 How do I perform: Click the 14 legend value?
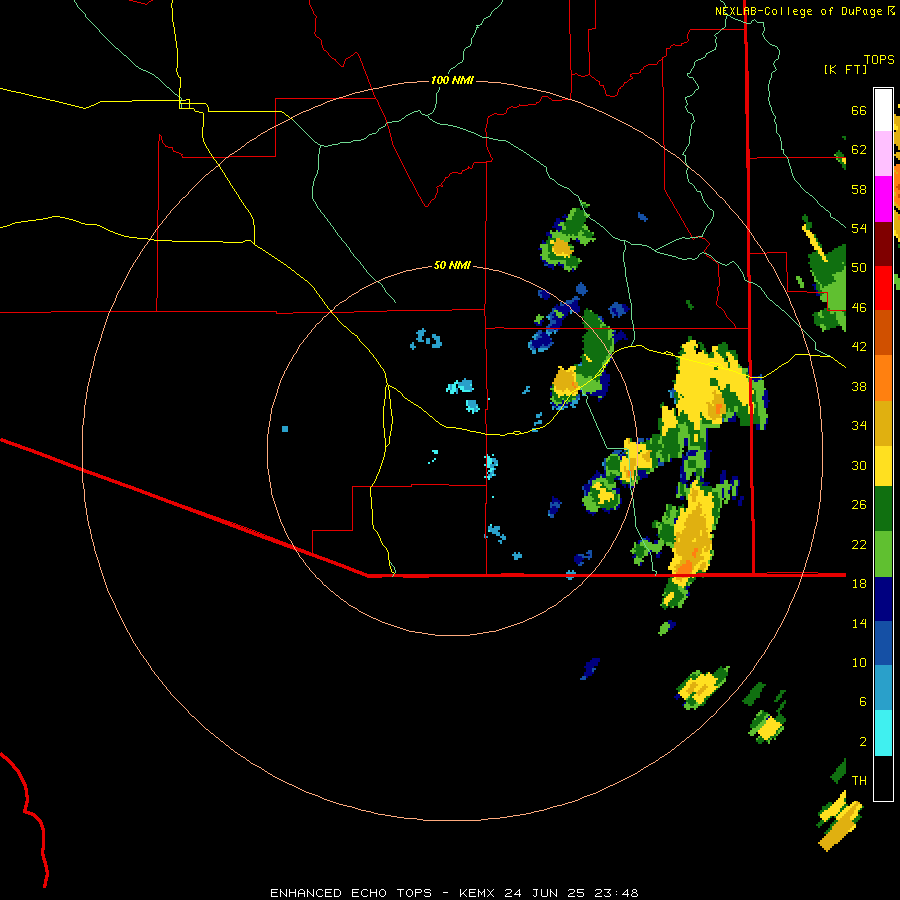point(859,623)
